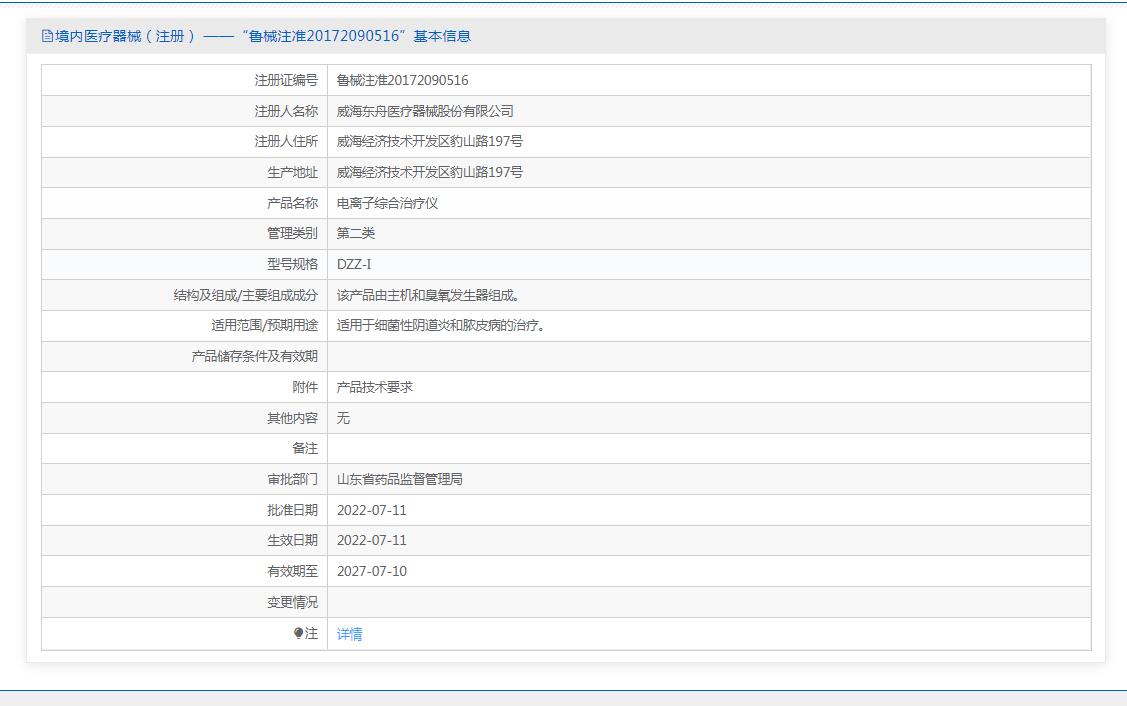Click the header title 境内医疗器械（注册）基本信息
This screenshot has width=1127, height=706.
click(x=263, y=36)
